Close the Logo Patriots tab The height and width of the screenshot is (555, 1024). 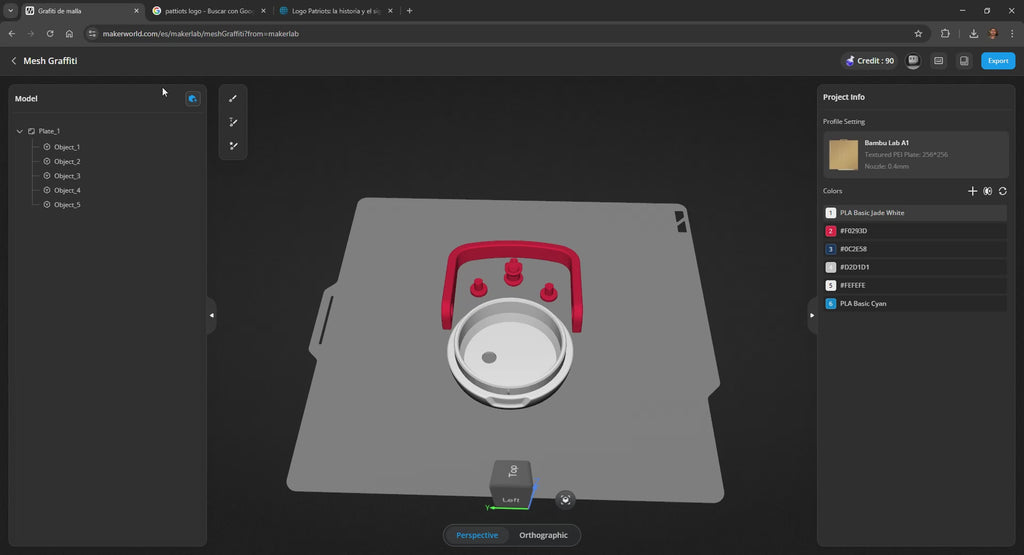pyautogui.click(x=391, y=10)
